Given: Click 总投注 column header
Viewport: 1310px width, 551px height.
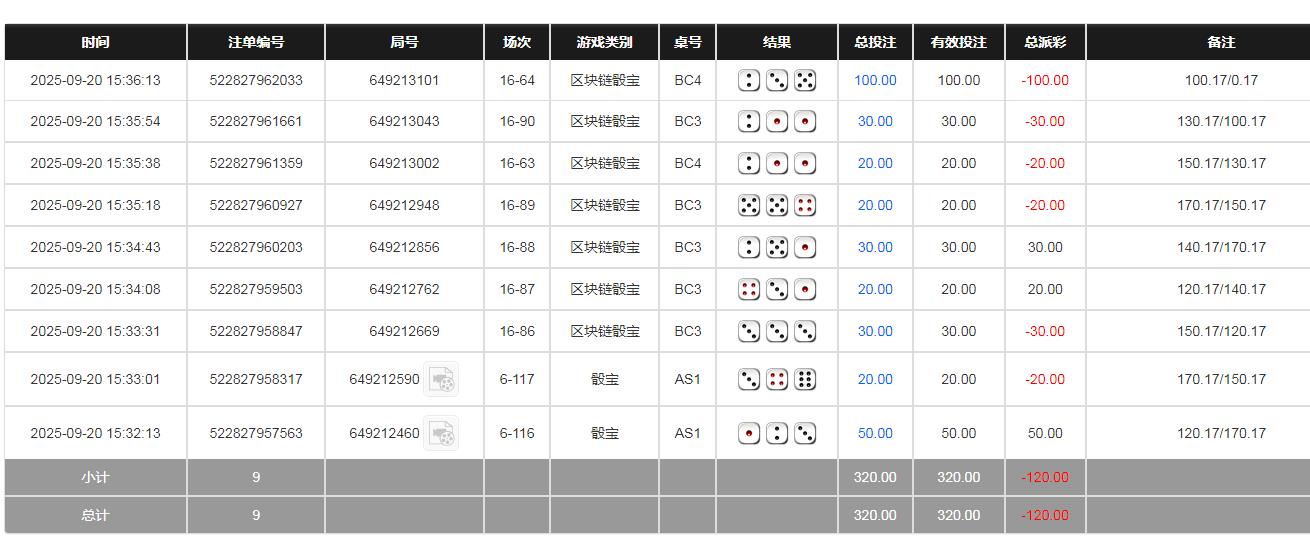Looking at the screenshot, I should (x=875, y=42).
